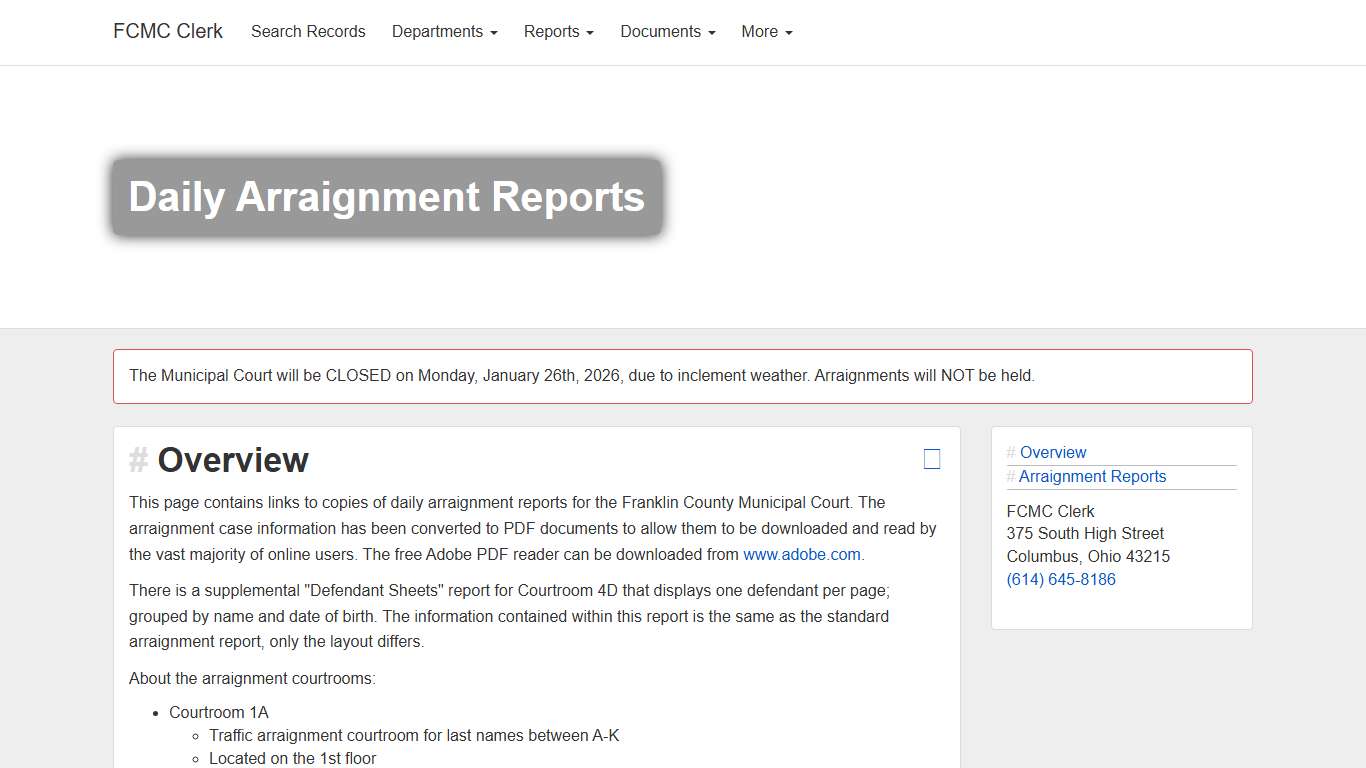Follow the www.adobe.com link
This screenshot has width=1366, height=768.
802,554
